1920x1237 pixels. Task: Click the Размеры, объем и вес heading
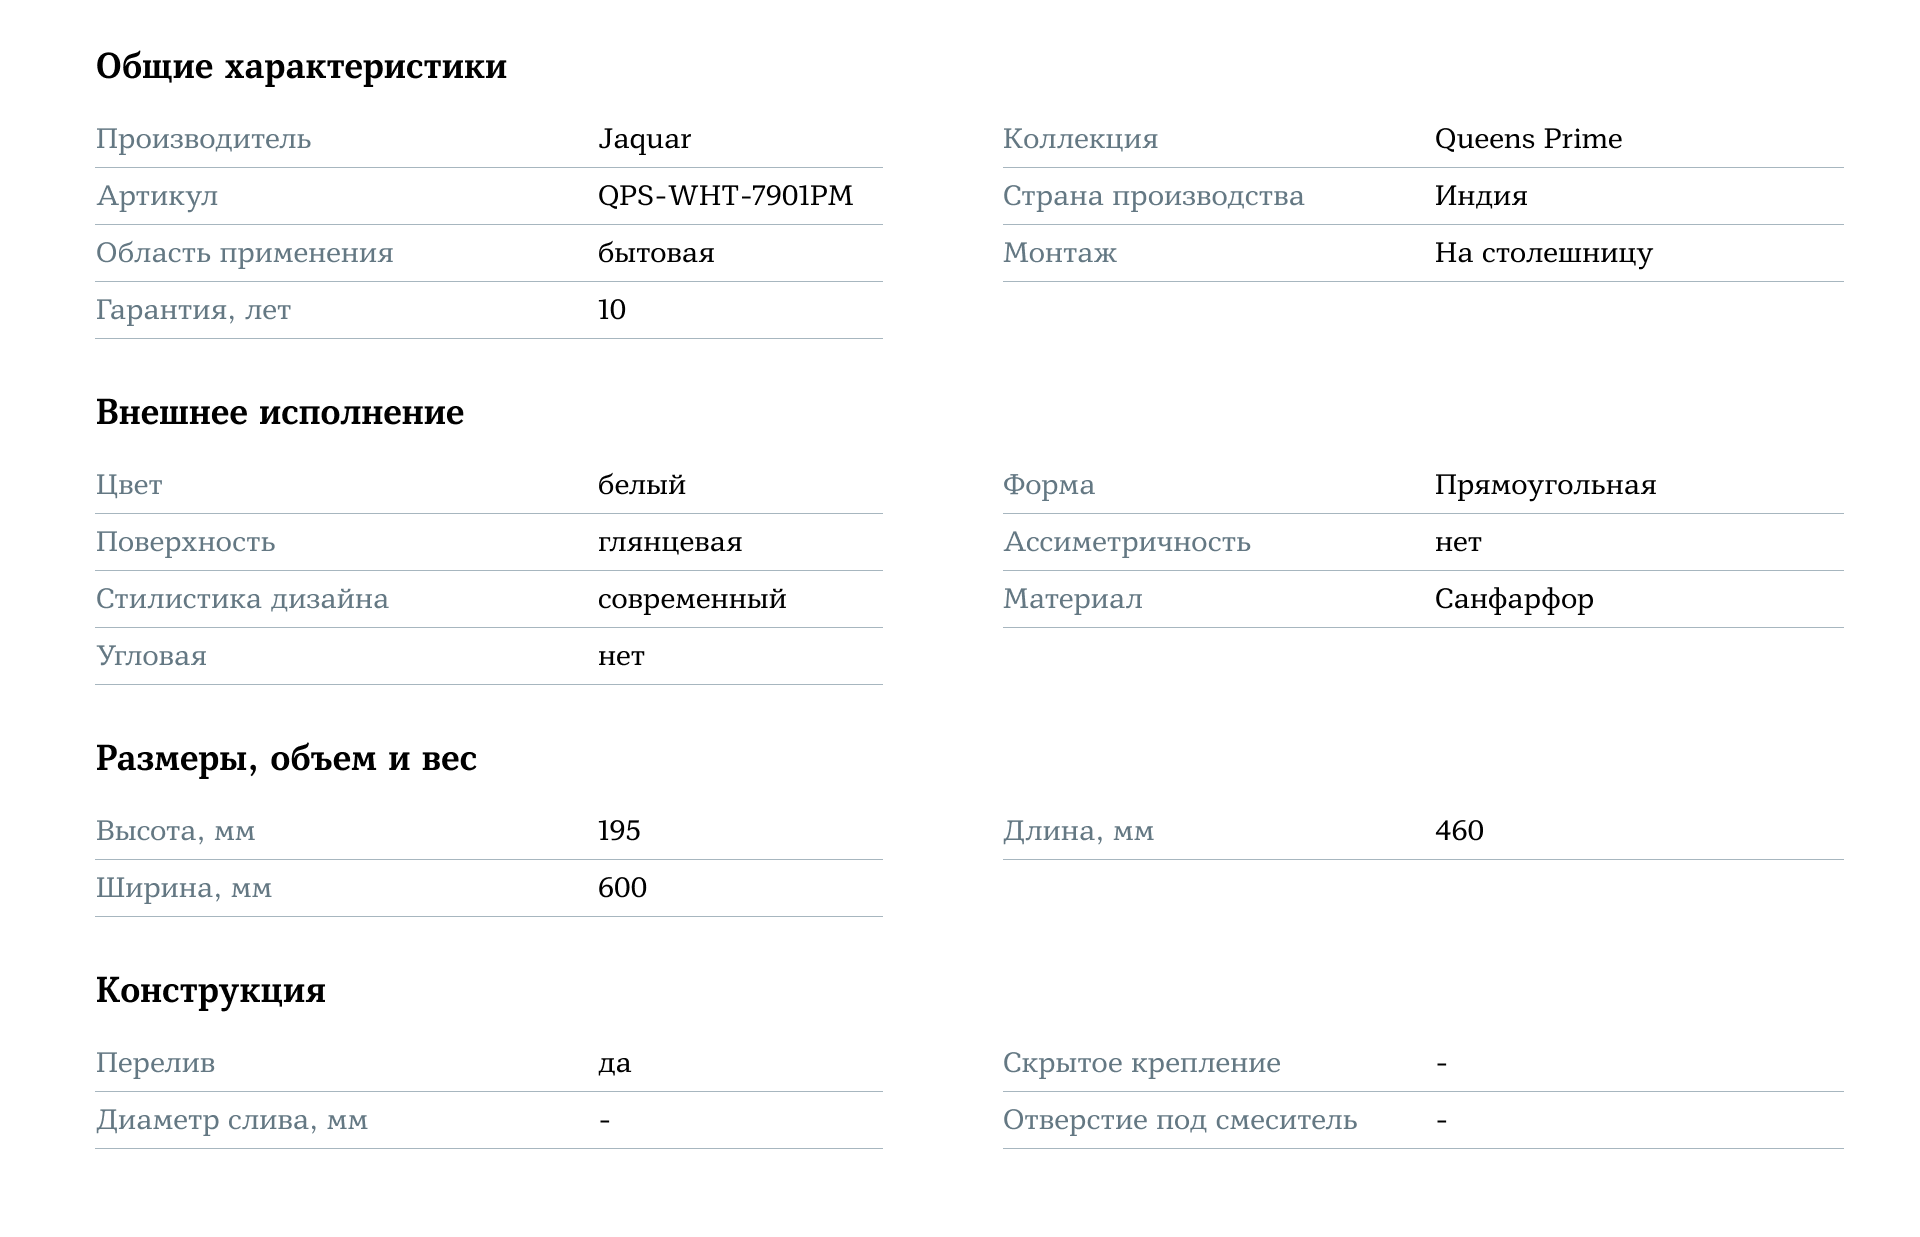[286, 759]
